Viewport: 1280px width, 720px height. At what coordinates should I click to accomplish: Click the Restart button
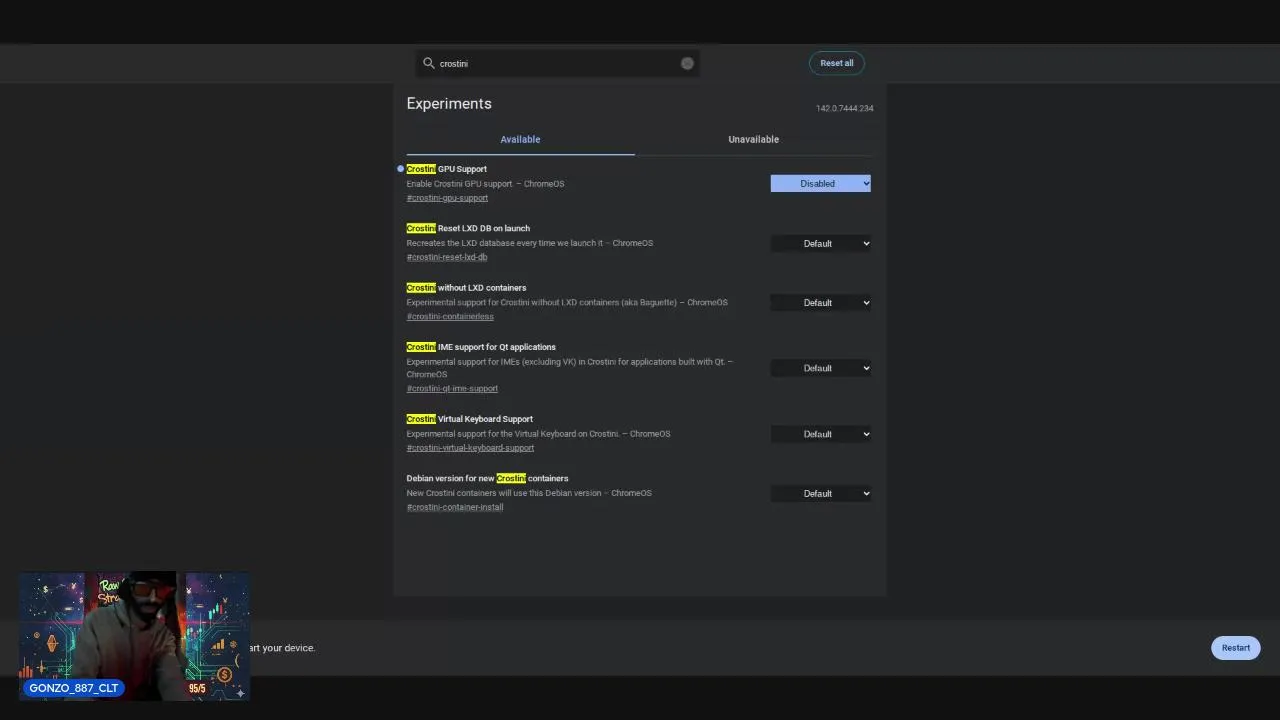click(x=1235, y=648)
